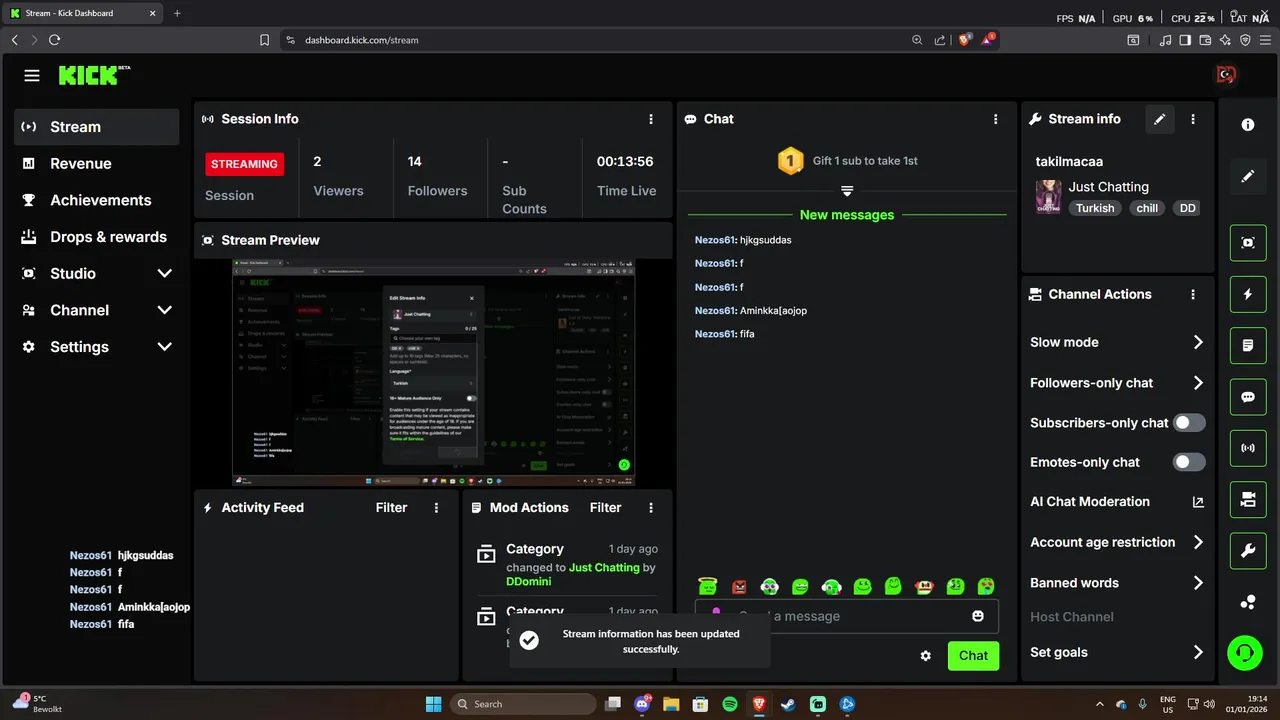Open Stream info three-dot menu
The height and width of the screenshot is (720, 1280).
[1193, 119]
